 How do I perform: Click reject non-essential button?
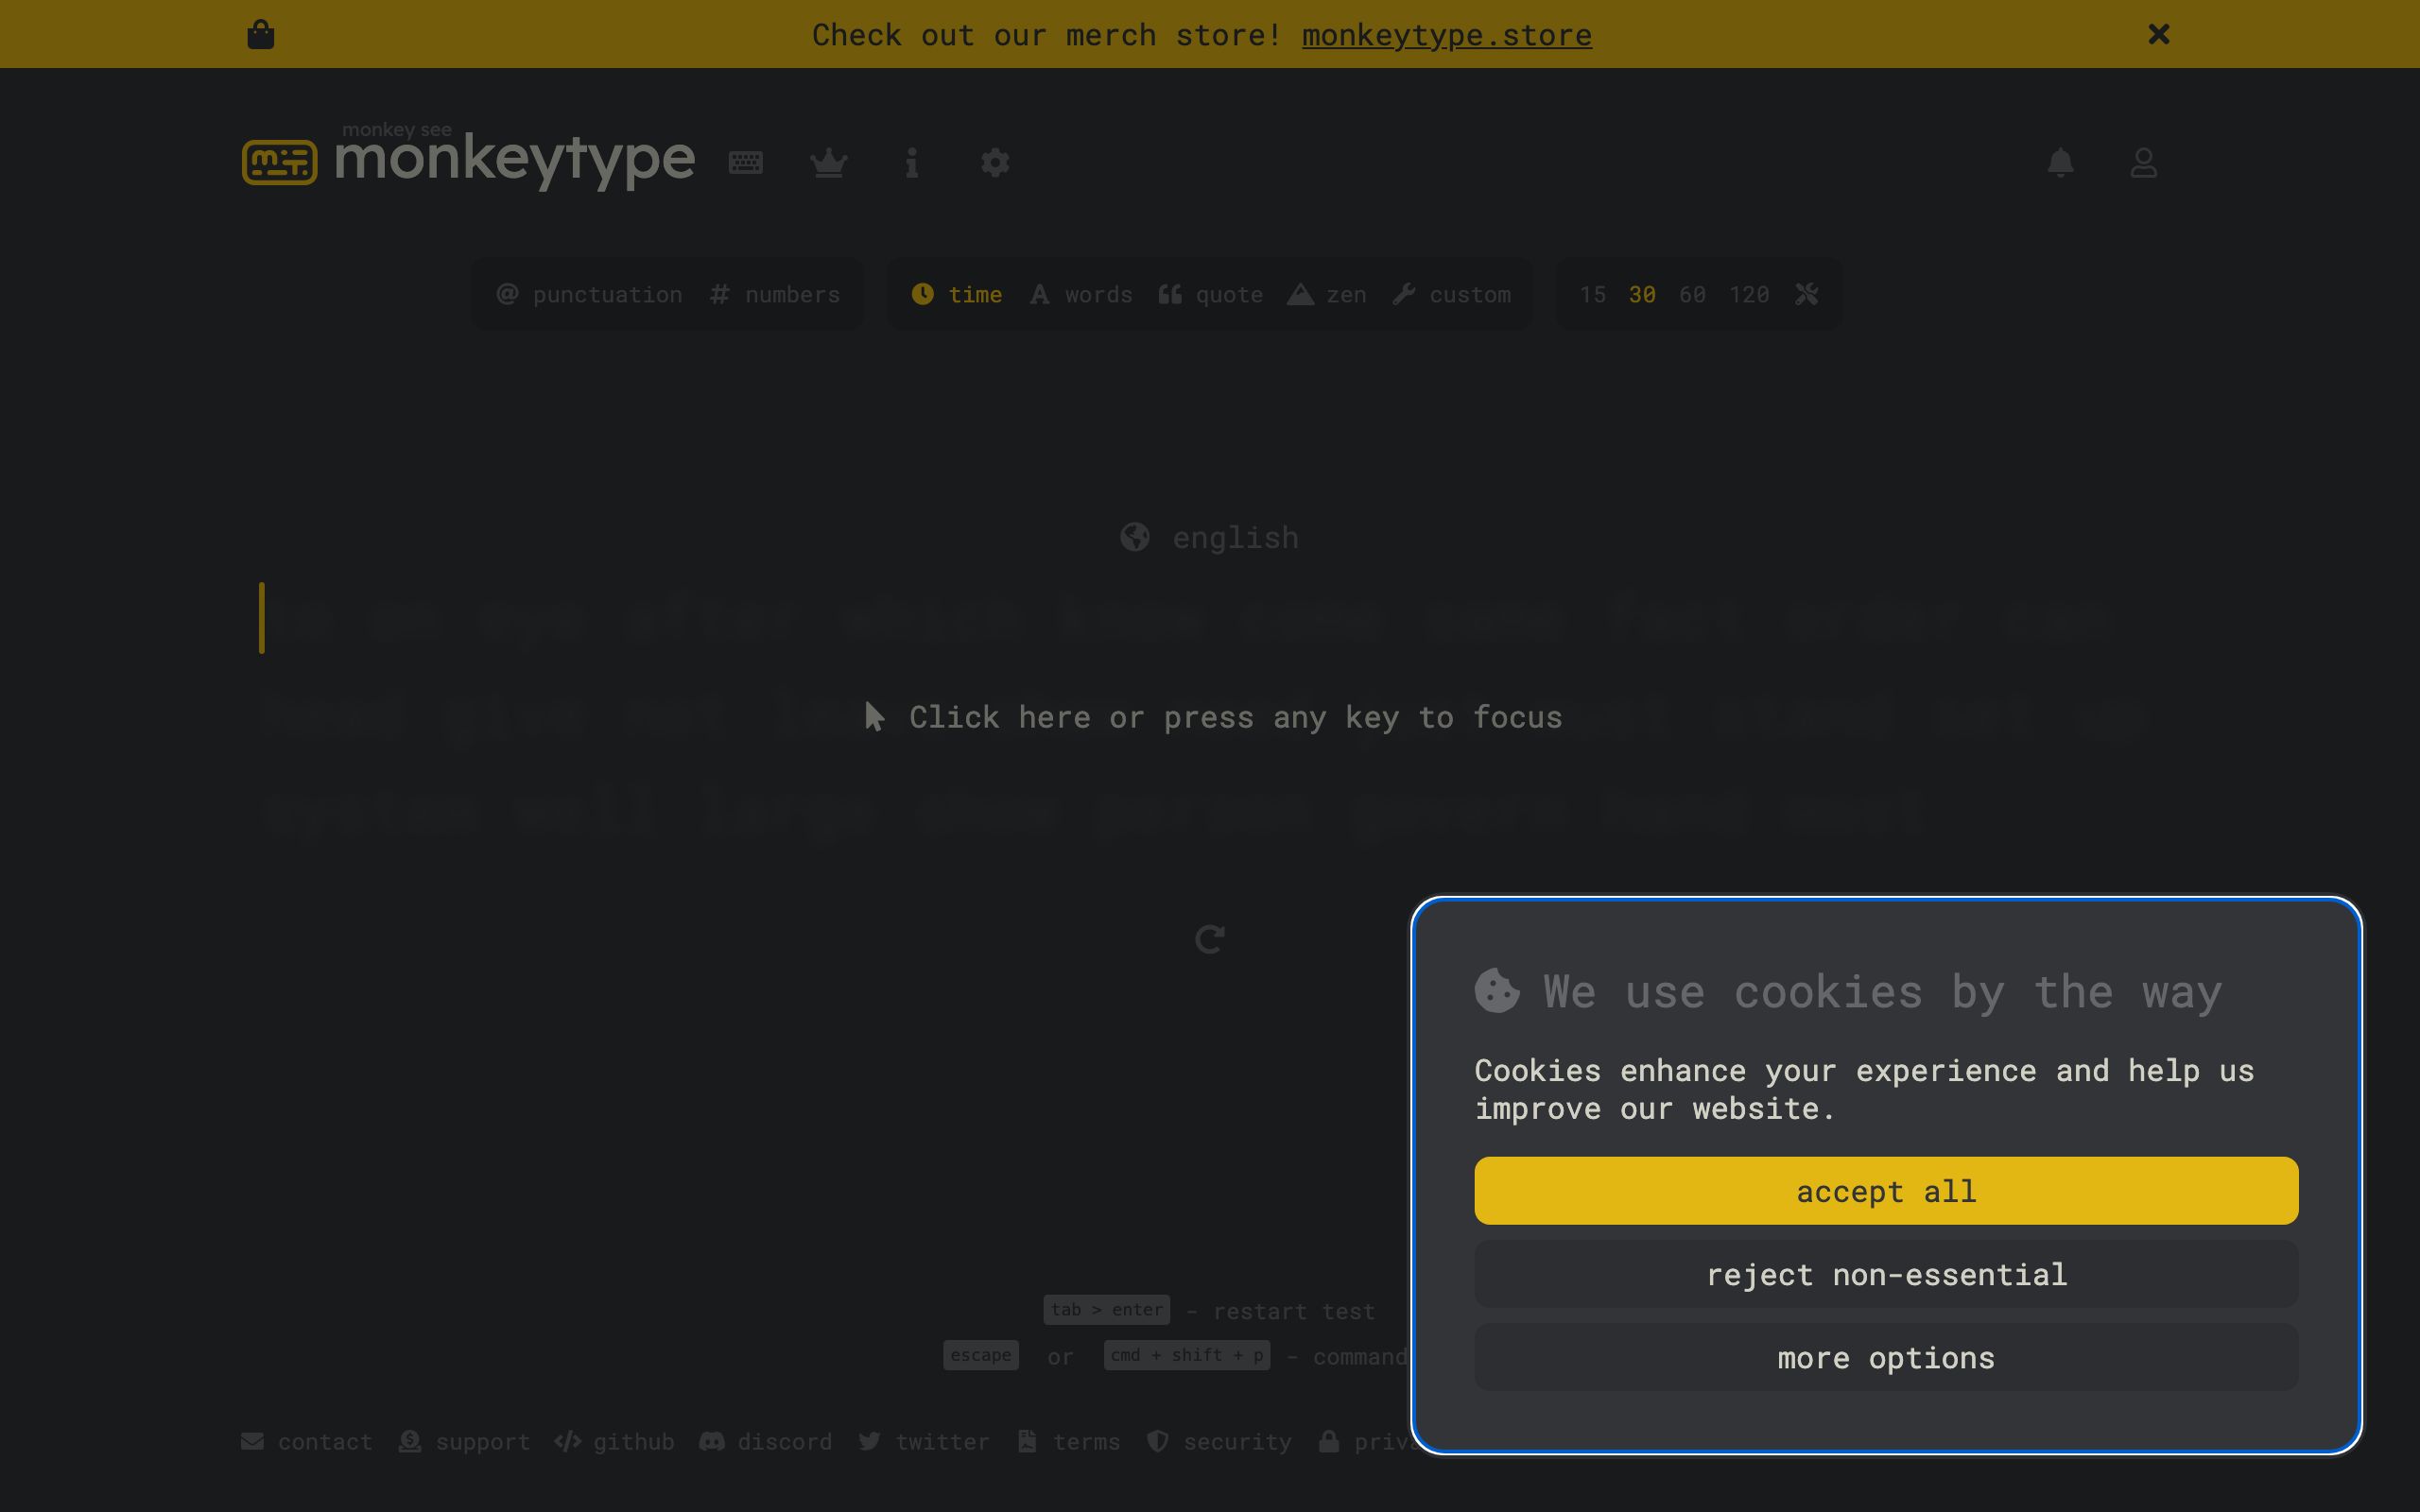[1886, 1274]
